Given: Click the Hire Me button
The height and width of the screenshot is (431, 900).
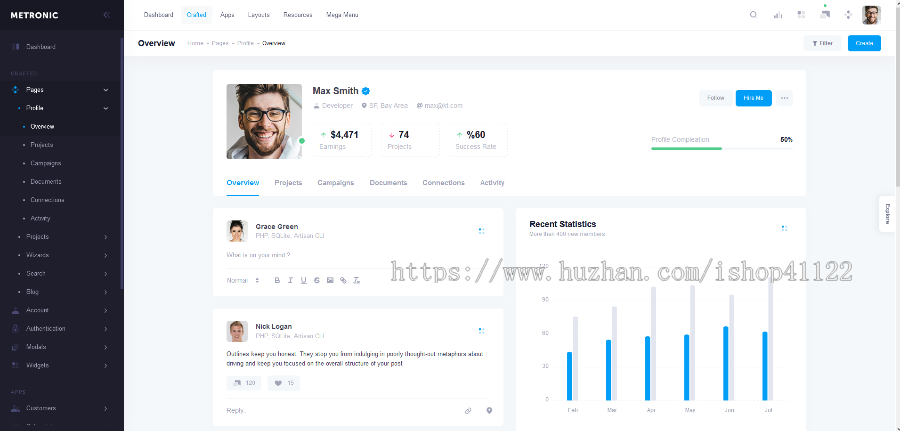Looking at the screenshot, I should point(754,98).
